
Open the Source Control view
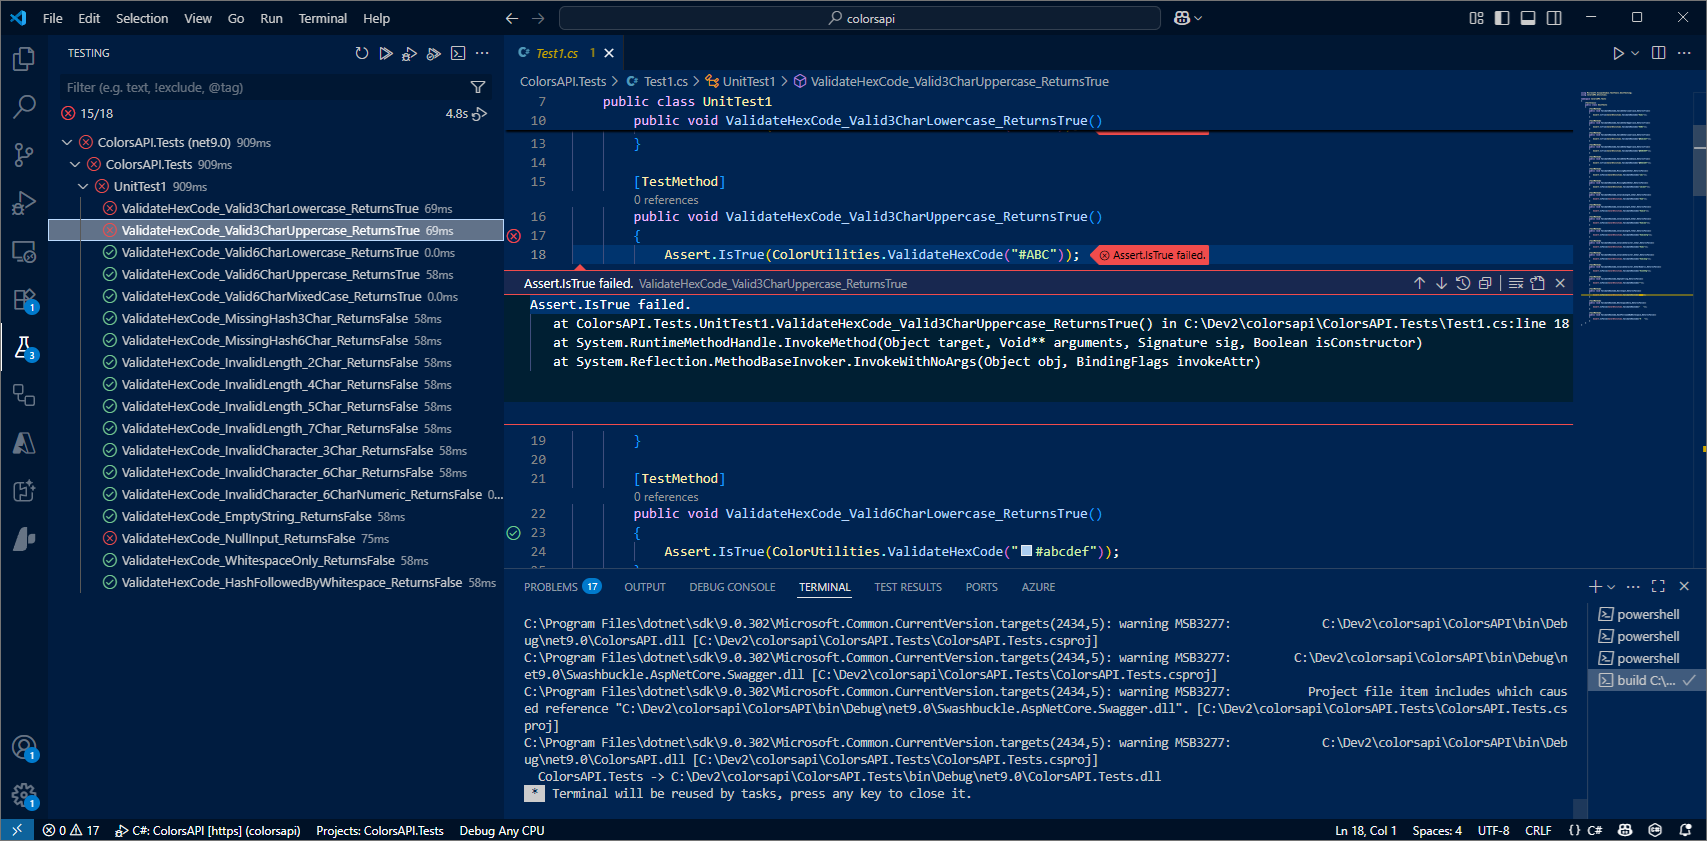coord(24,154)
